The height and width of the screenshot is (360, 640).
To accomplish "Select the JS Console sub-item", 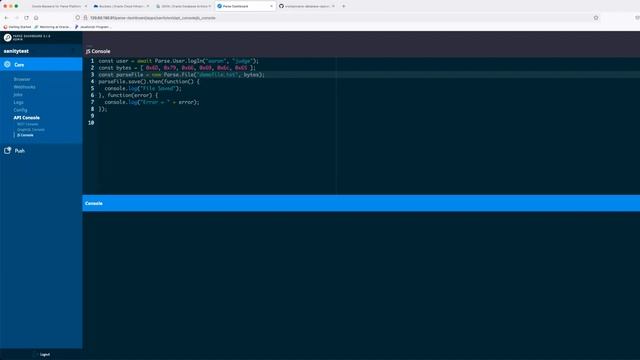I will tap(25, 135).
